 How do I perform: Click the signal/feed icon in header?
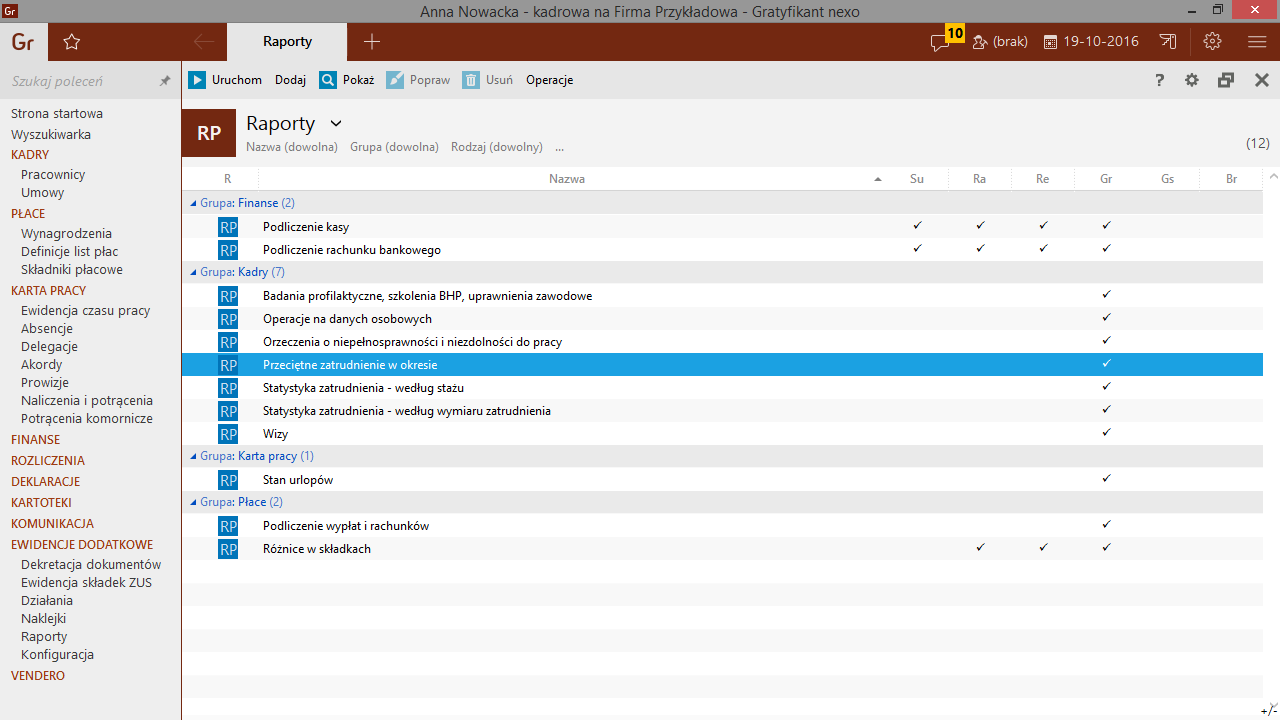(1168, 42)
